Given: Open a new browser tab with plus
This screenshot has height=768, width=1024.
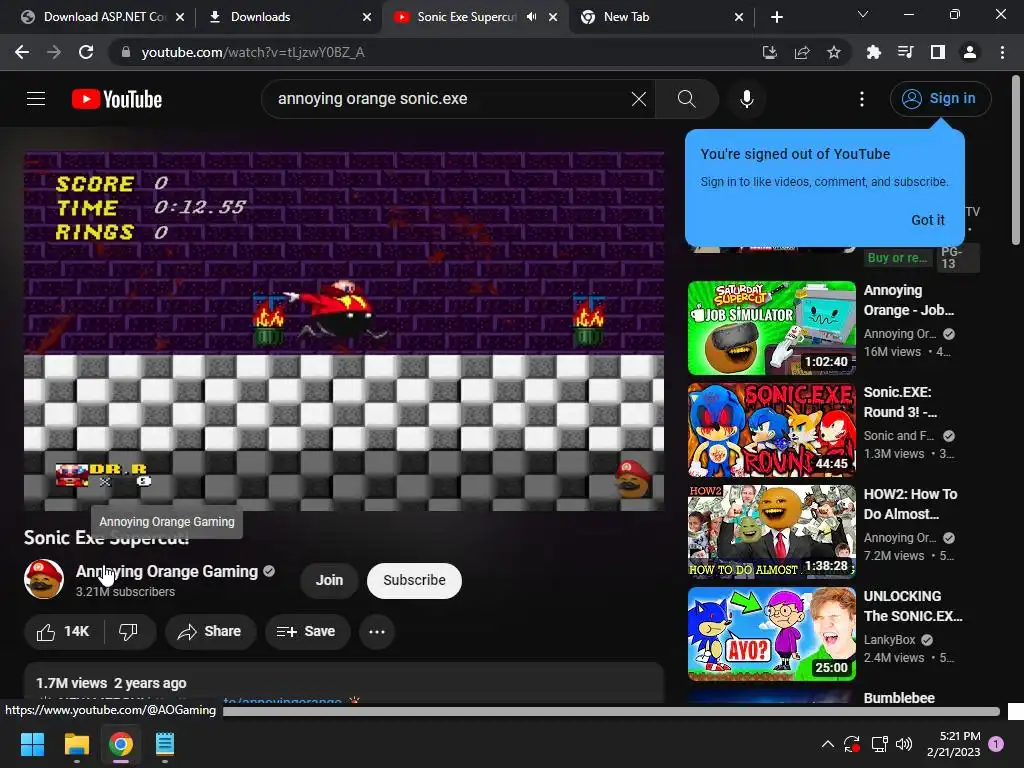Looking at the screenshot, I should (x=776, y=17).
